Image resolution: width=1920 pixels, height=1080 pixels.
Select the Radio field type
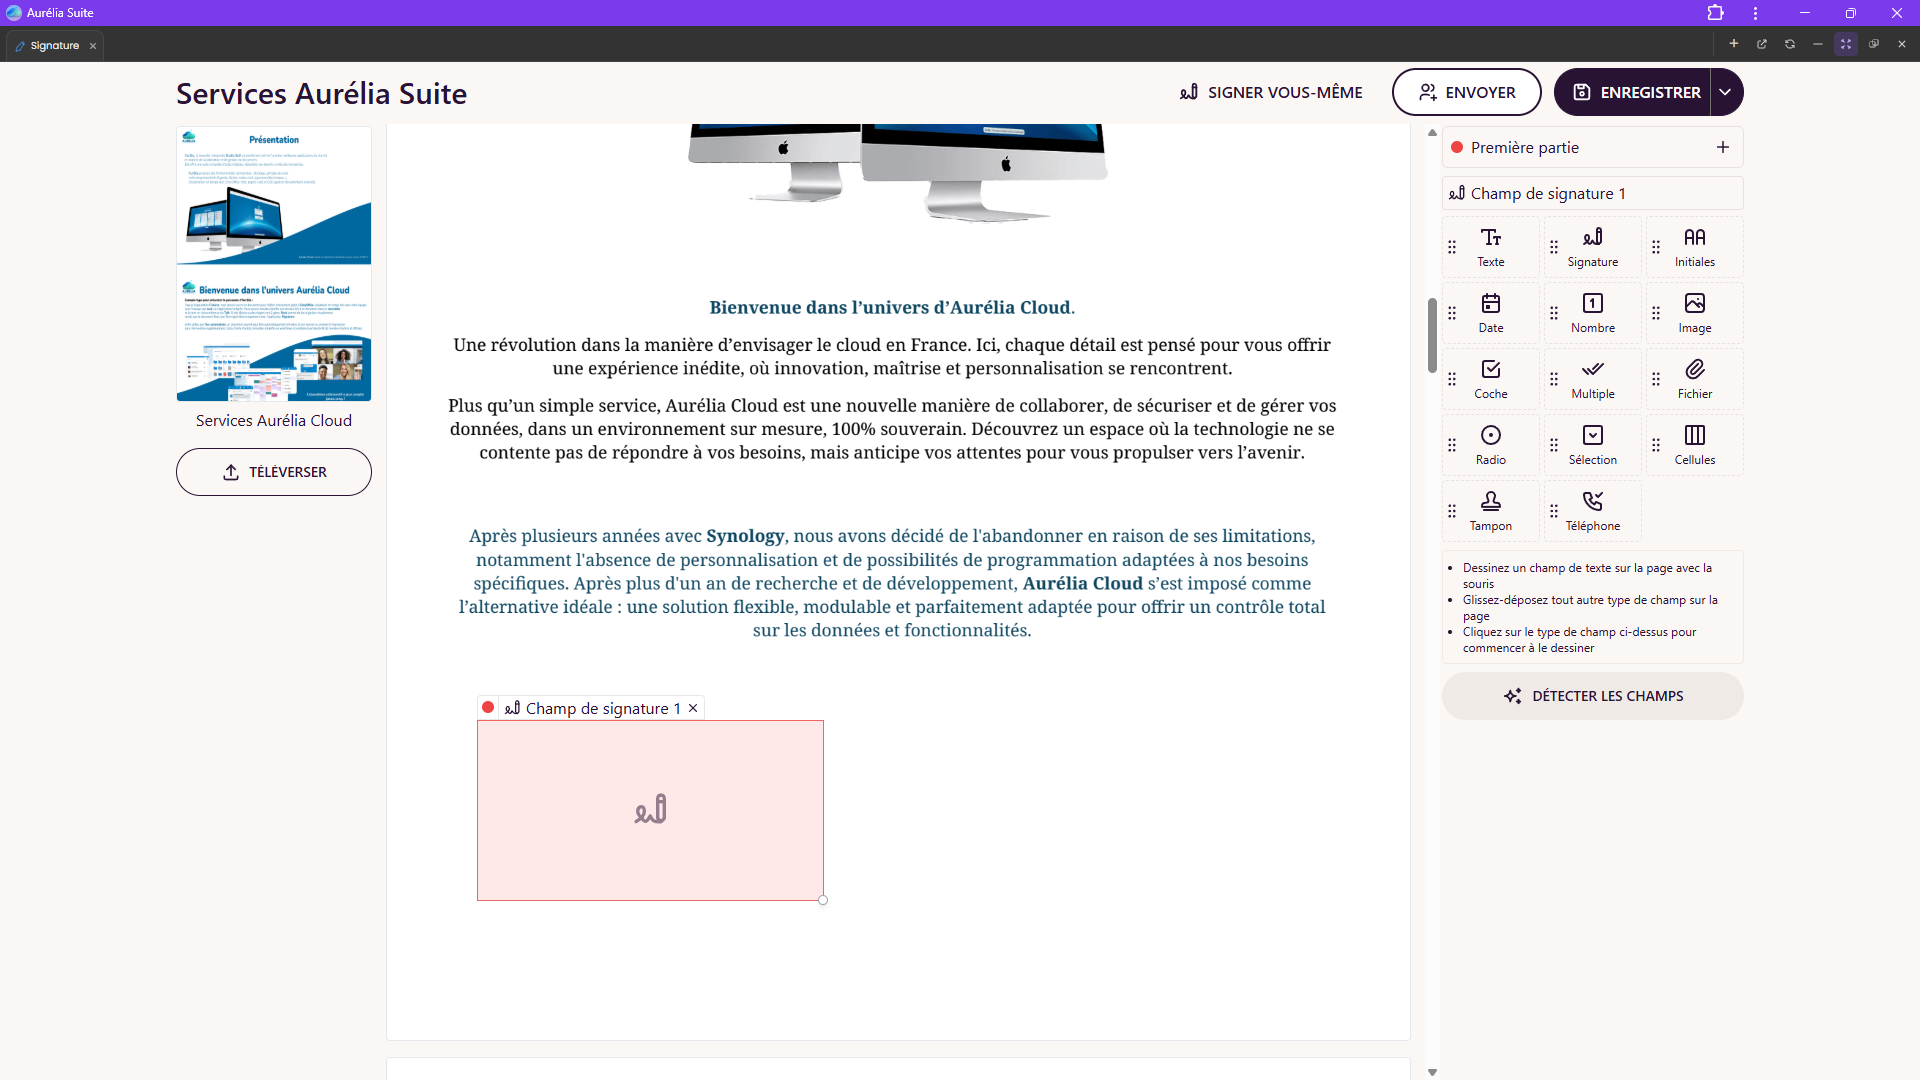pos(1491,445)
